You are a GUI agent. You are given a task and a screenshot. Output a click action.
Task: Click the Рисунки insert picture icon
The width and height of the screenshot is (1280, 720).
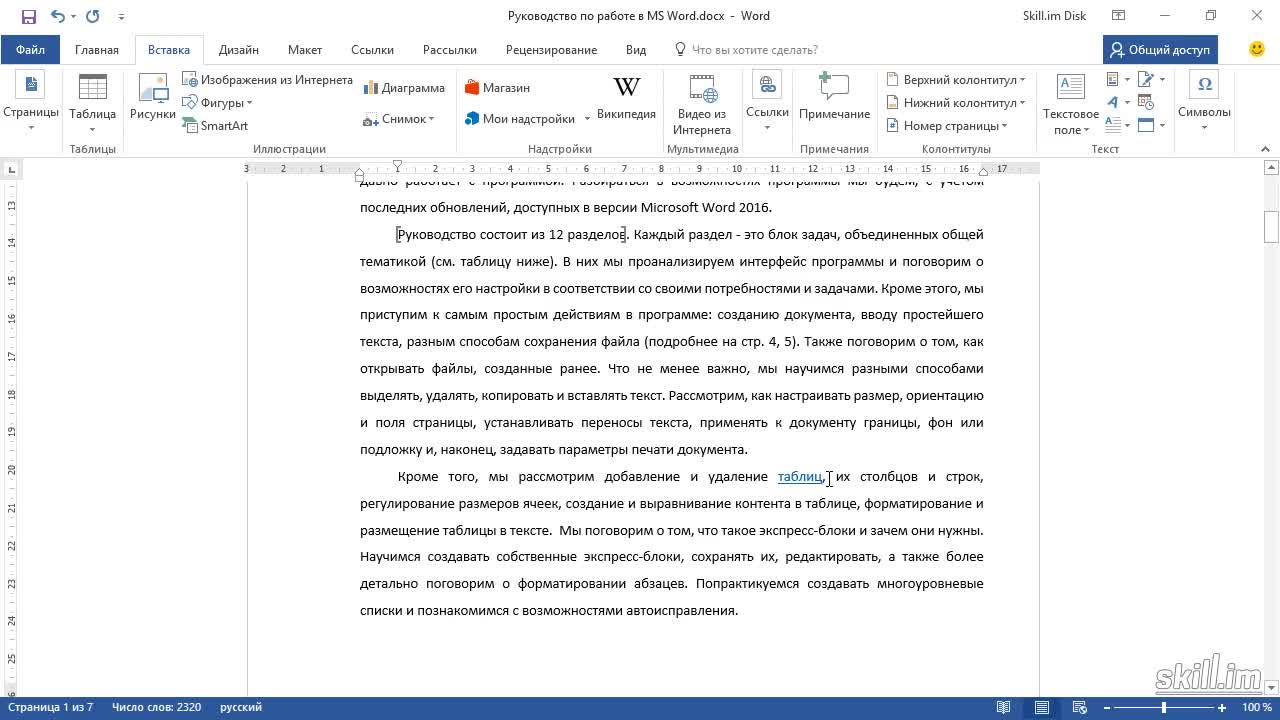pyautogui.click(x=153, y=97)
